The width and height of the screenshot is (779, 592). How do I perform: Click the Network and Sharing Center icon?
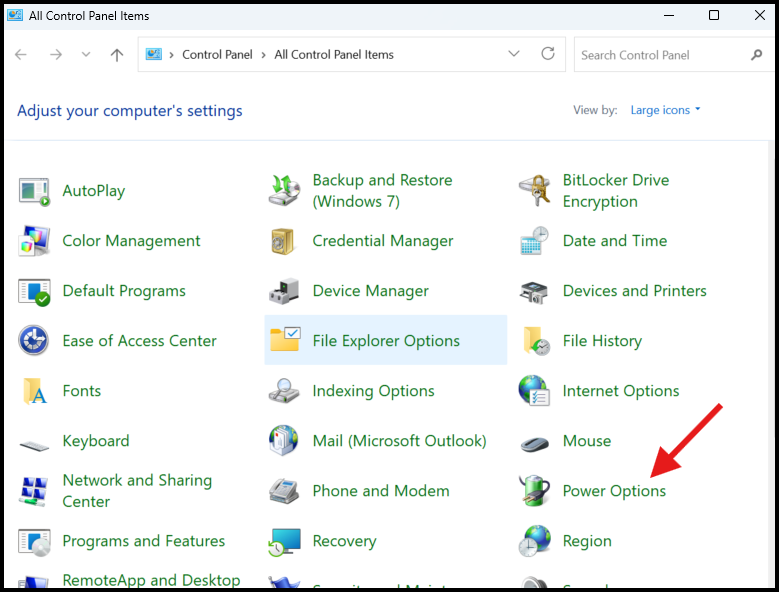[x=34, y=491]
